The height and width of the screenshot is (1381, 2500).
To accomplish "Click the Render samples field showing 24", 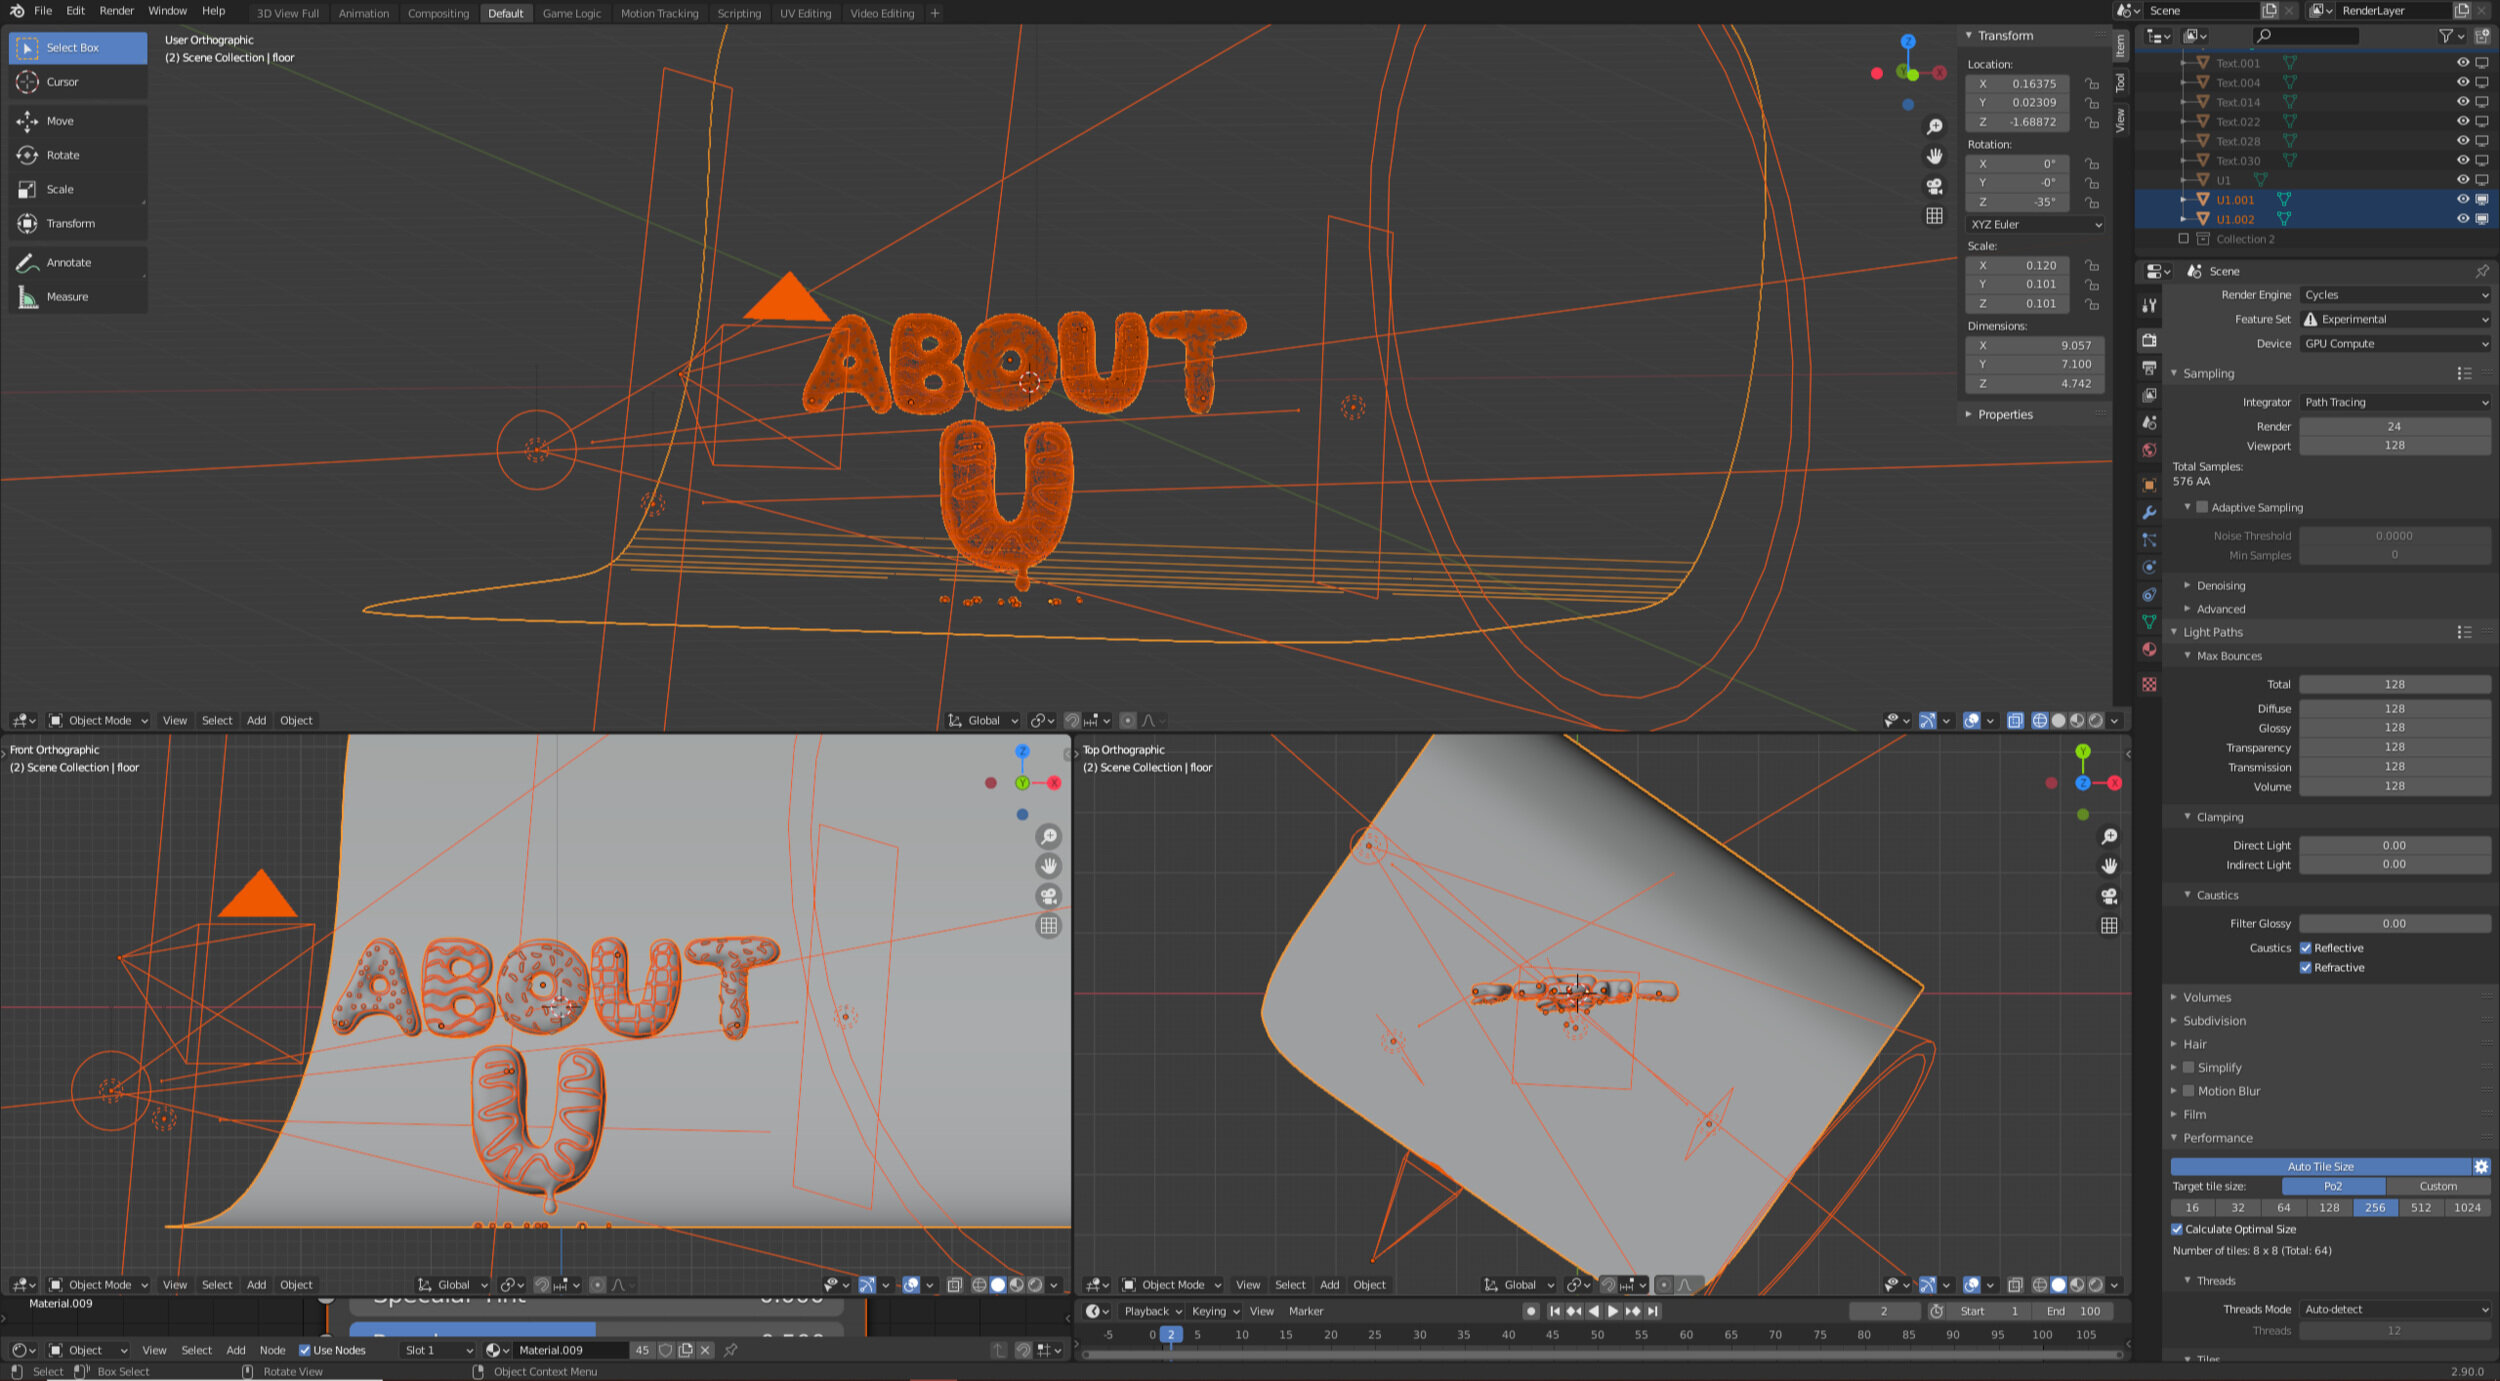I will click(2394, 426).
